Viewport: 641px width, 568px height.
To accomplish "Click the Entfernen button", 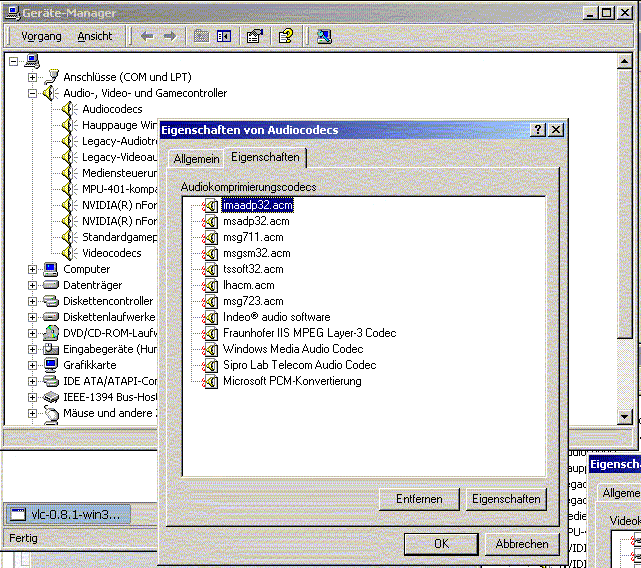I will (x=419, y=499).
